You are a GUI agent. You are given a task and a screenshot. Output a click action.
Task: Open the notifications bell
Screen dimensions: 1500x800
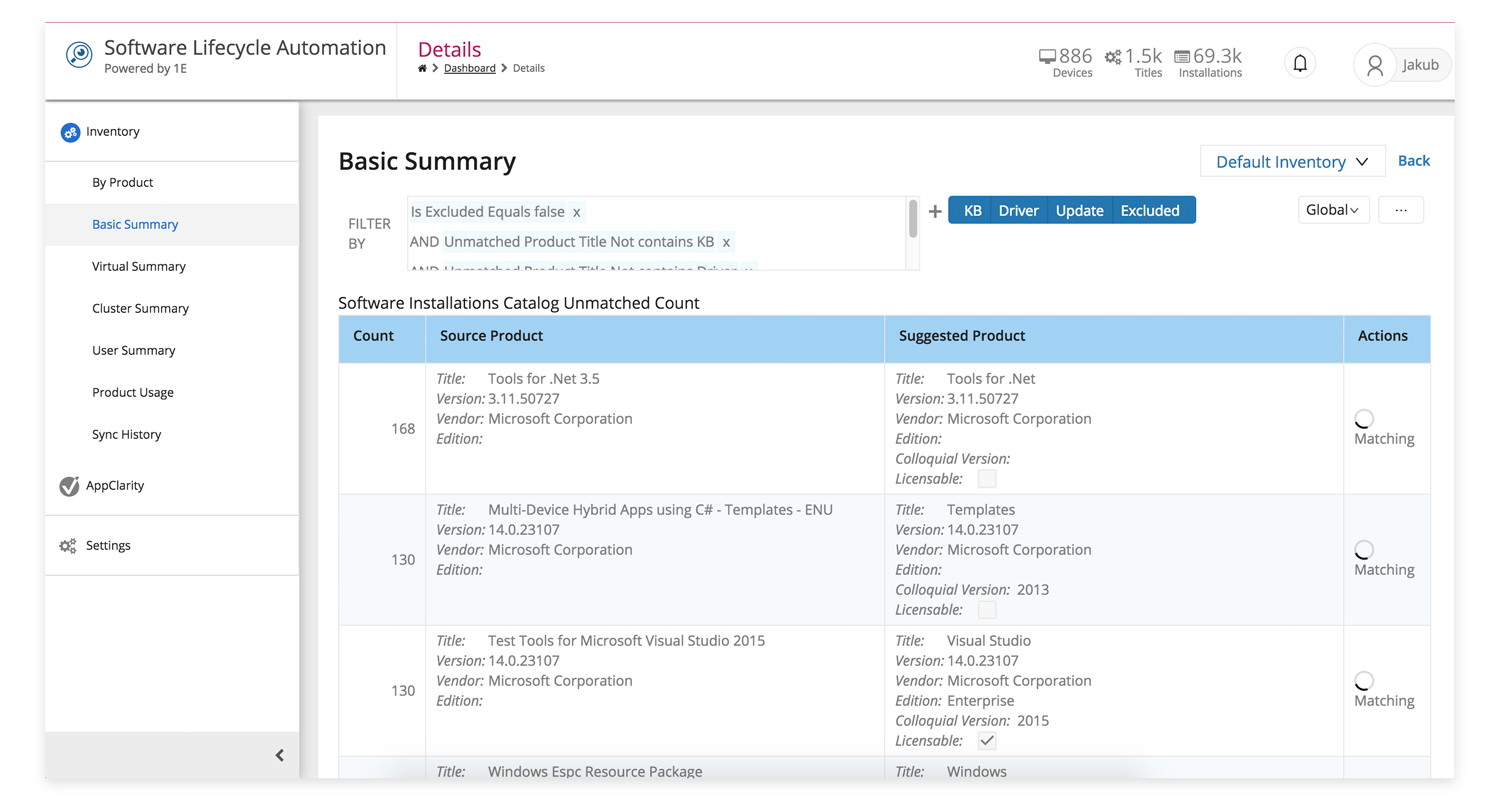(x=1300, y=63)
